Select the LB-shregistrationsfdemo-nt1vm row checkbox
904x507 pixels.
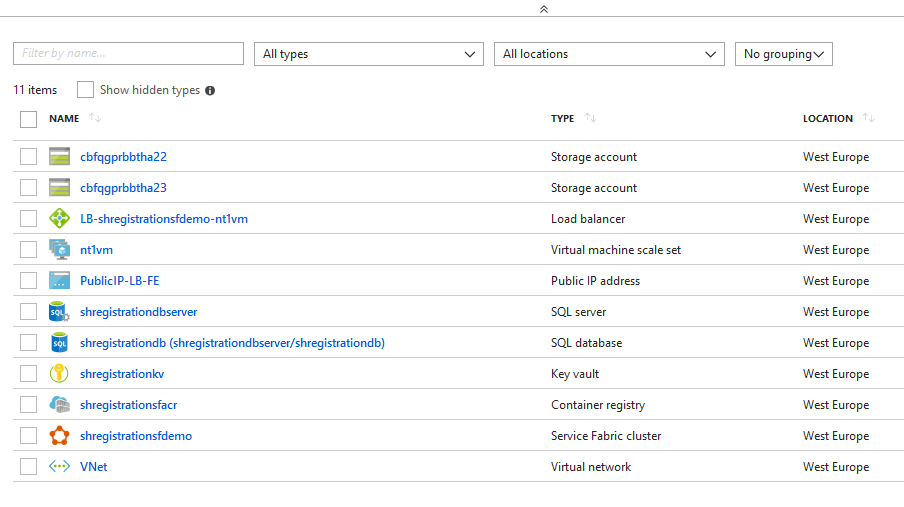click(28, 219)
